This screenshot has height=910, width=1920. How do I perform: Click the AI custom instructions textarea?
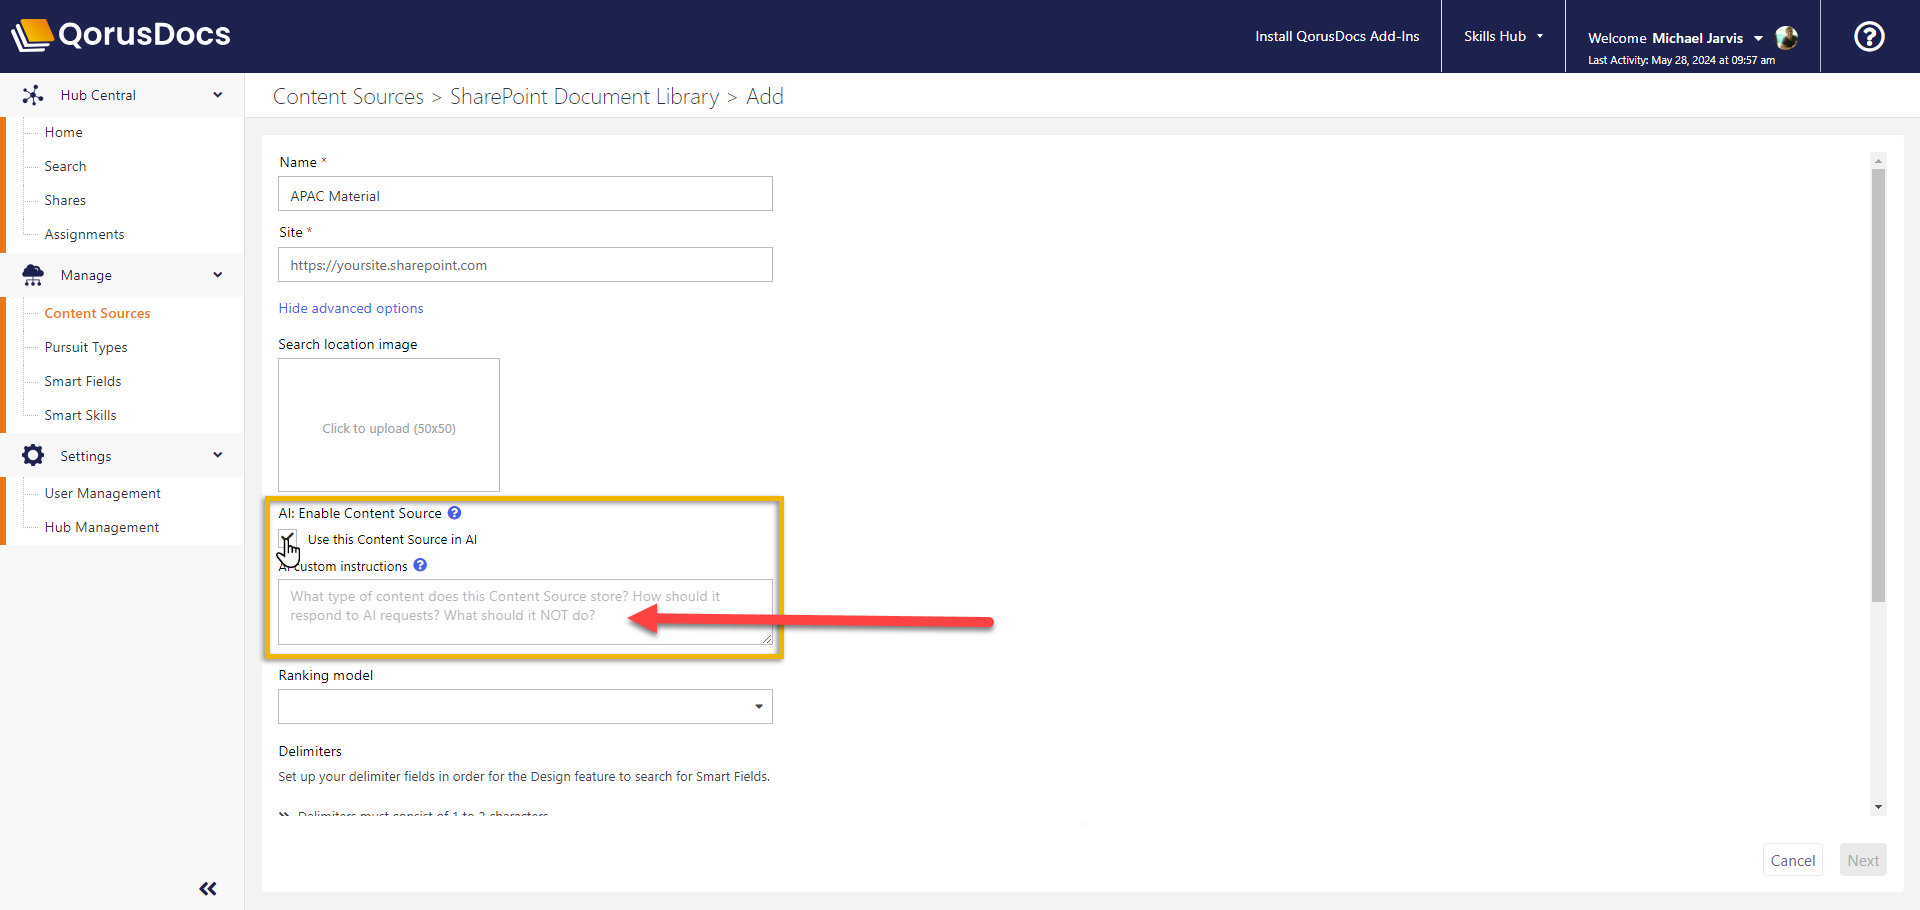[x=525, y=612]
